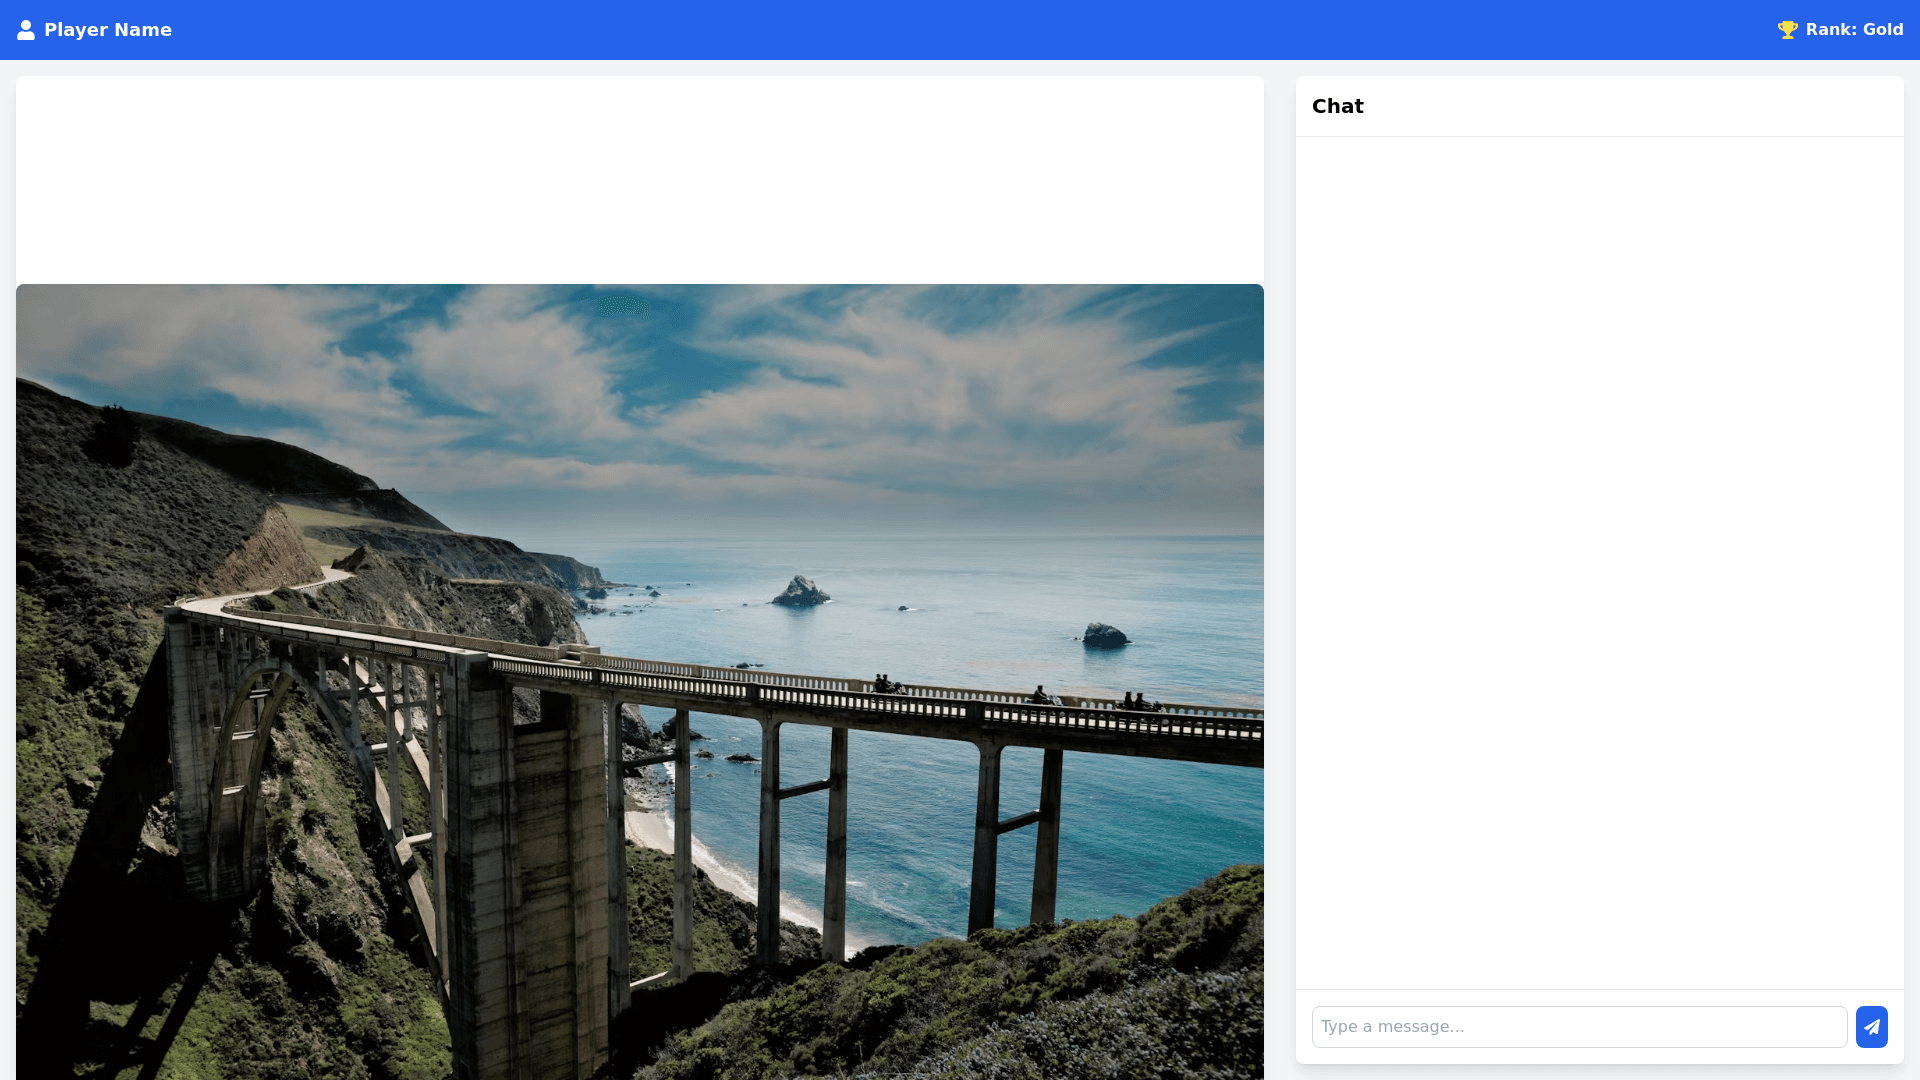
Task: Click the large rock island in ocean
Action: 800,592
